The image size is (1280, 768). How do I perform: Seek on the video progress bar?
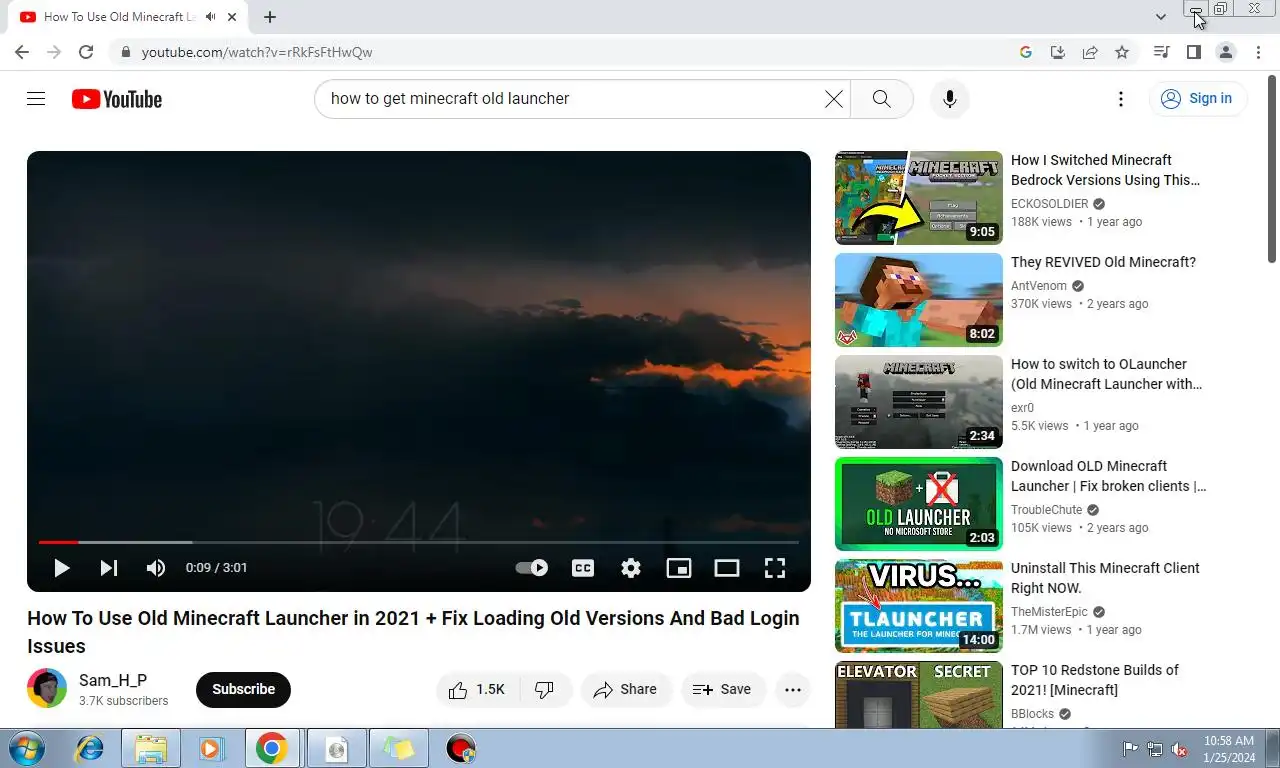[x=419, y=542]
